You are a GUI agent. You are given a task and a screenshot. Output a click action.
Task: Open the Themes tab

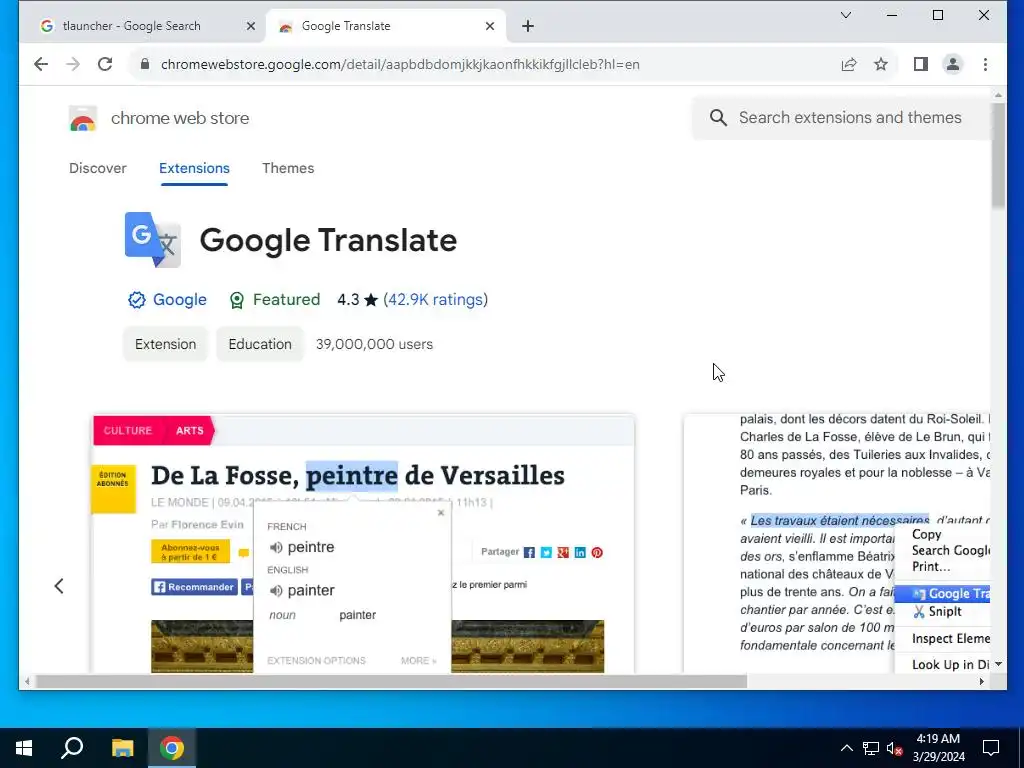(x=288, y=168)
